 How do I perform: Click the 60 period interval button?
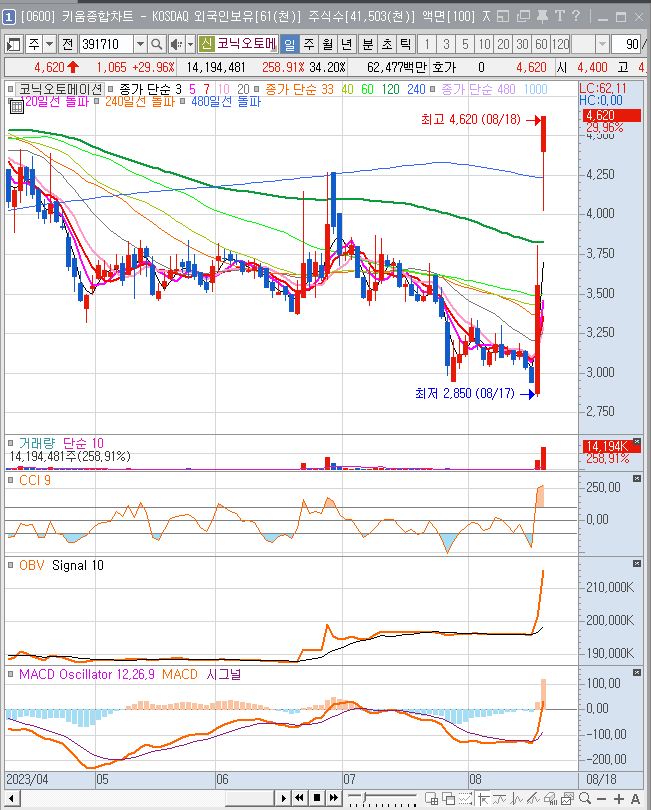(541, 44)
